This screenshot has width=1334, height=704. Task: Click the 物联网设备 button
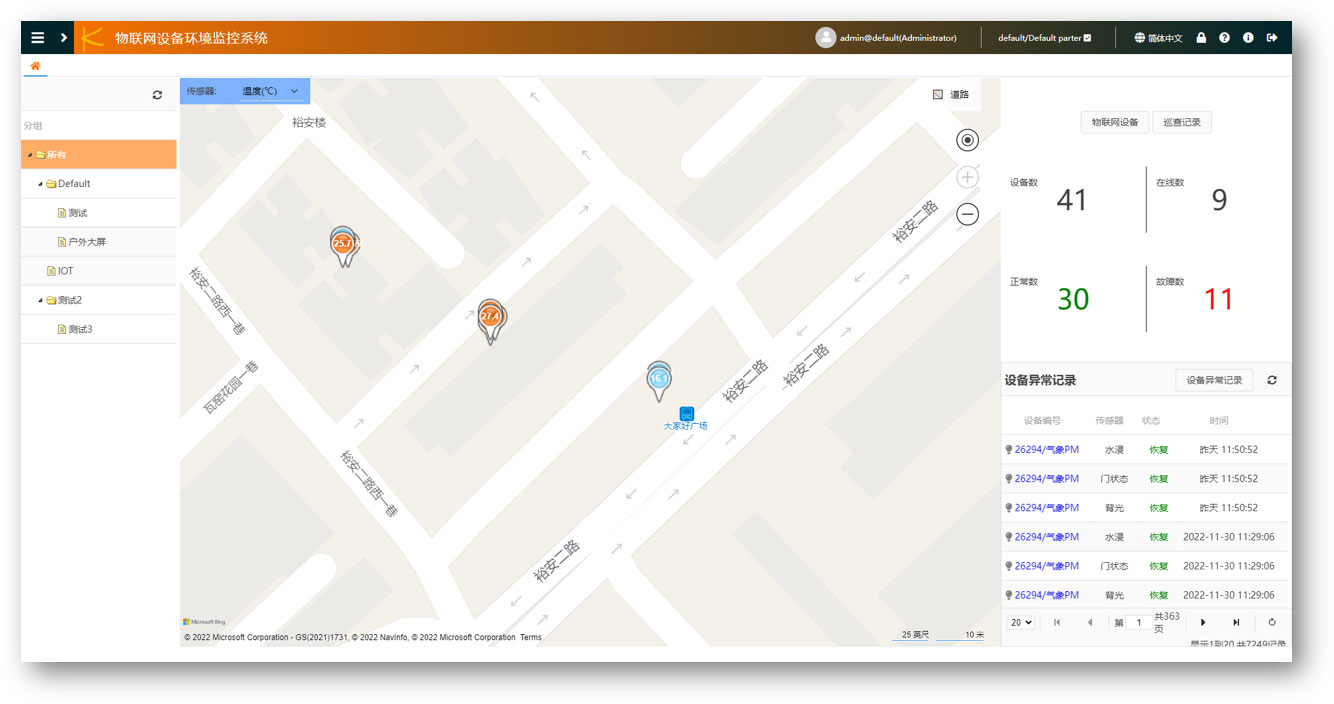1114,123
